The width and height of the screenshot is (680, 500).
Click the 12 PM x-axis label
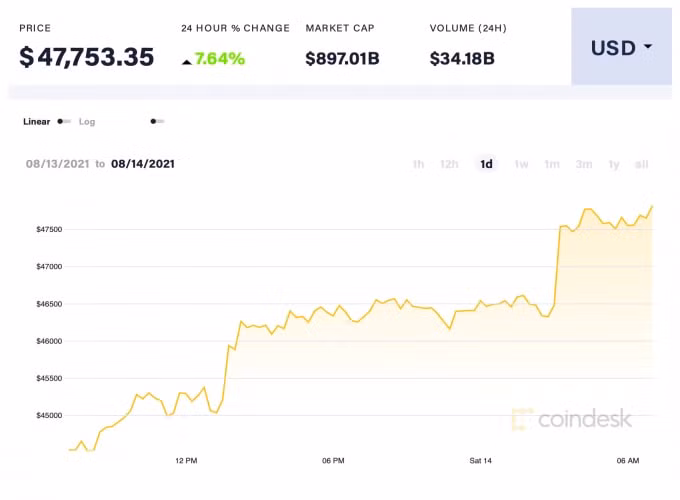point(186,461)
